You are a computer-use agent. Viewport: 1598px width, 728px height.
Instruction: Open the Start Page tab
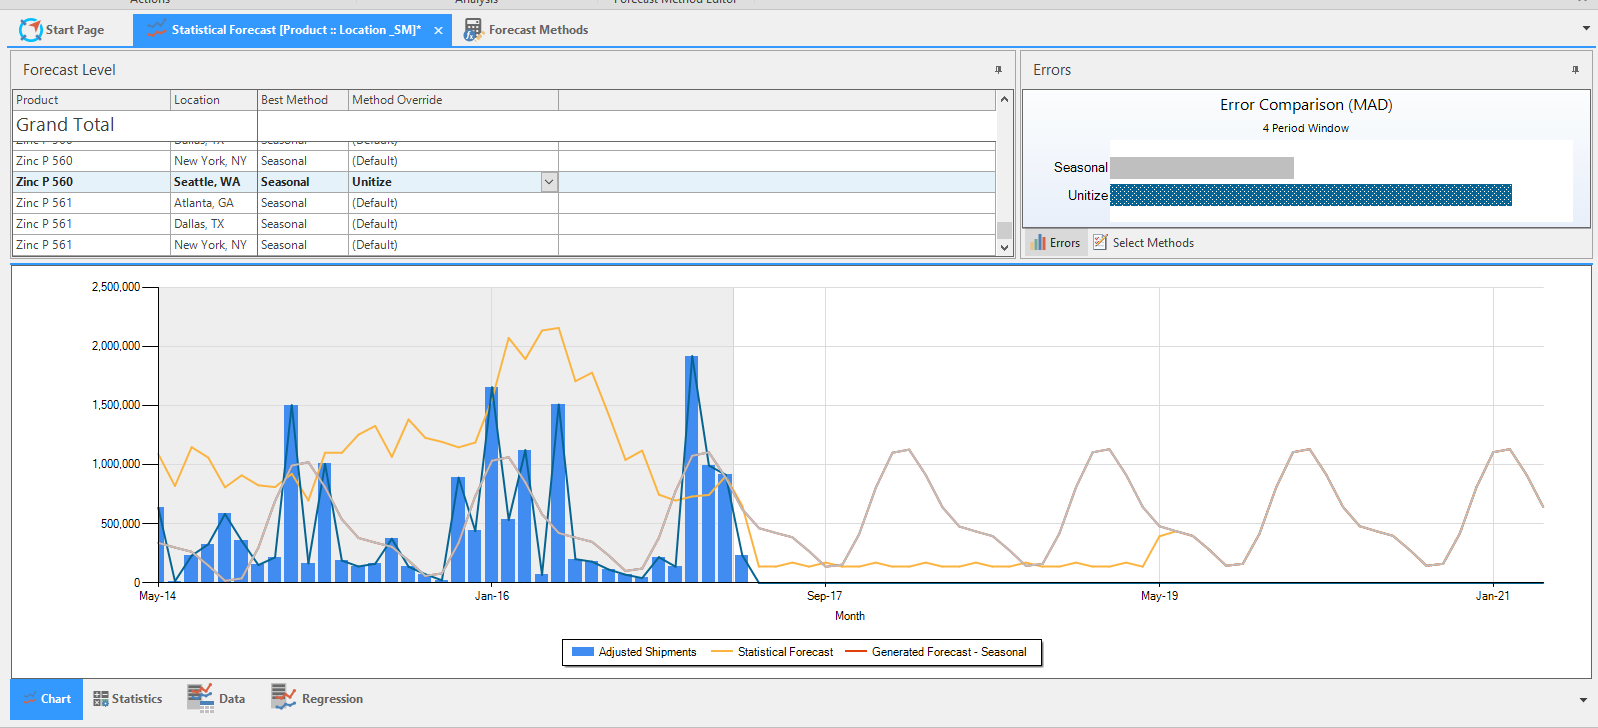(62, 30)
